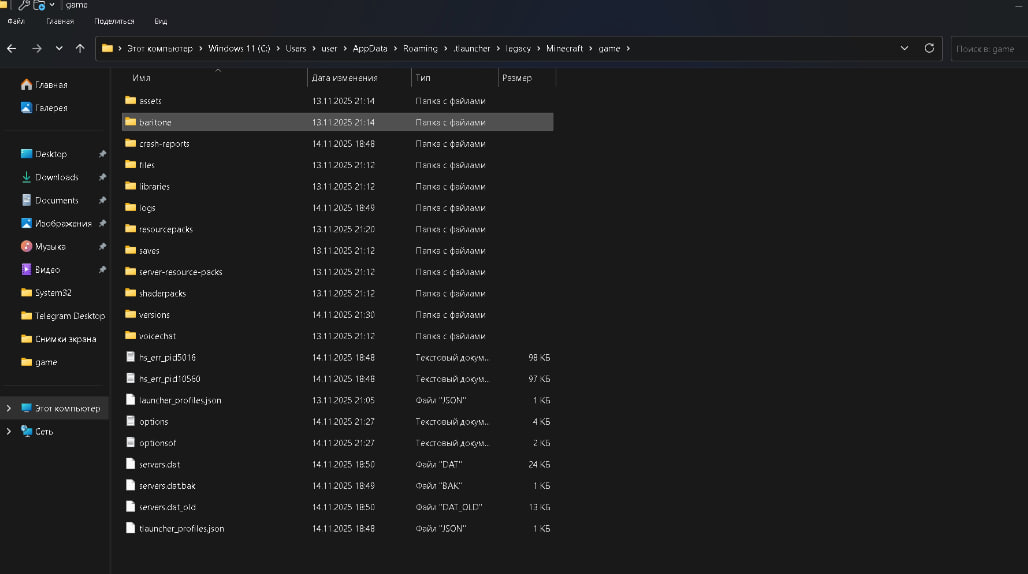Open the address bar history dropdown
The image size is (1028, 574).
(904, 48)
